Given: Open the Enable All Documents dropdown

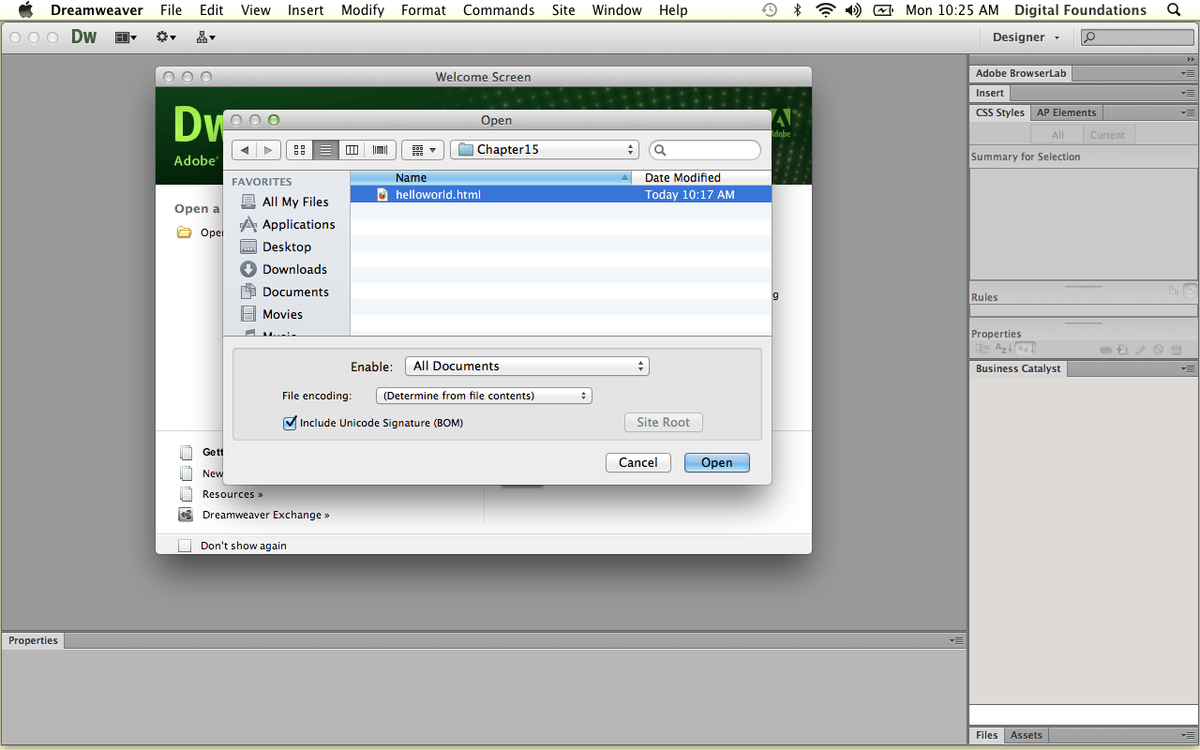Looking at the screenshot, I should (527, 366).
